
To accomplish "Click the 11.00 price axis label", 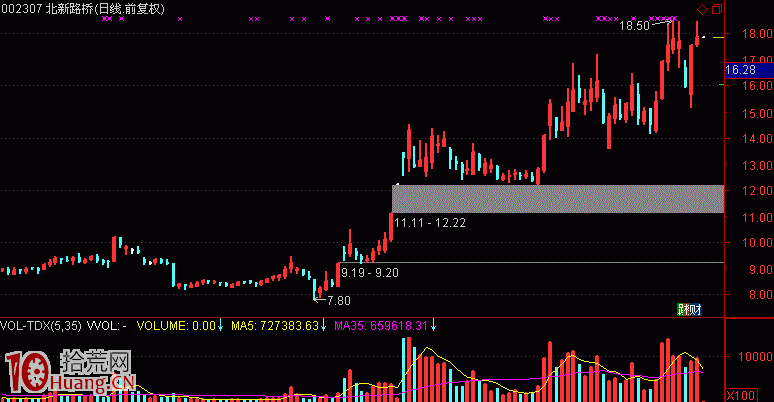I will click(x=757, y=217).
